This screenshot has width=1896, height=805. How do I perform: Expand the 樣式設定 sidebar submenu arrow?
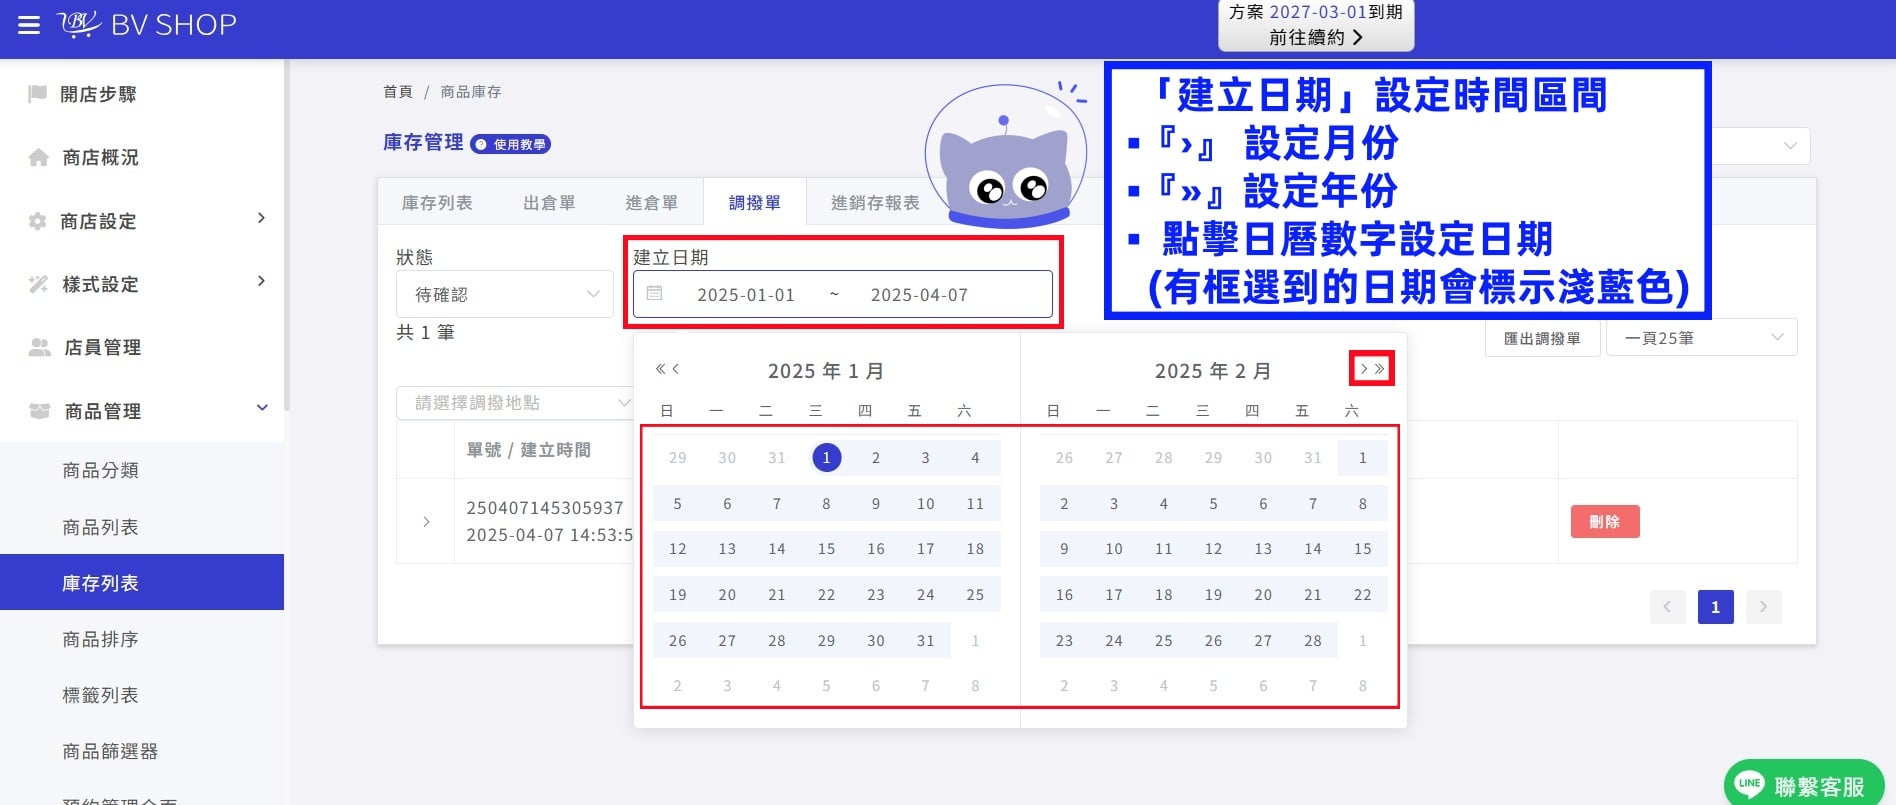(x=261, y=281)
